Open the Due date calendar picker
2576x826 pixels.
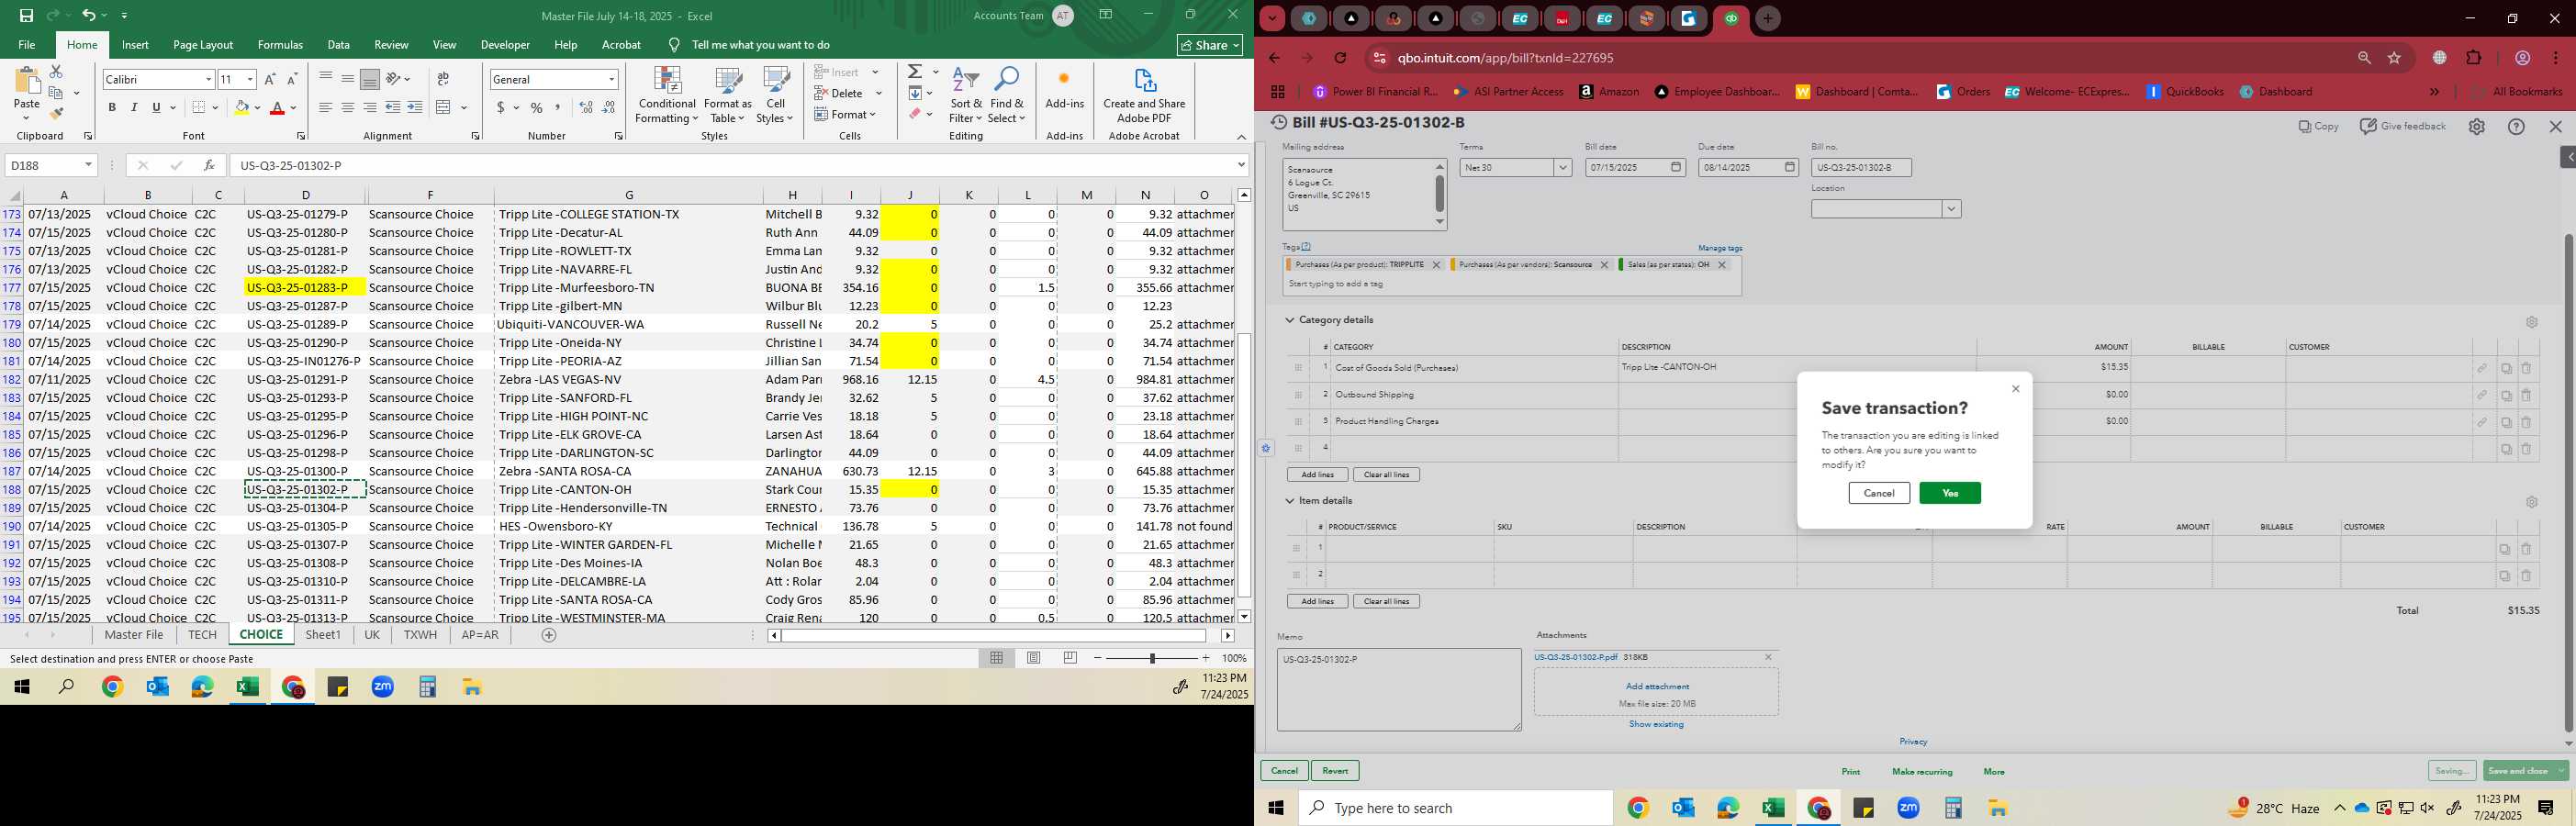pyautogui.click(x=1790, y=168)
